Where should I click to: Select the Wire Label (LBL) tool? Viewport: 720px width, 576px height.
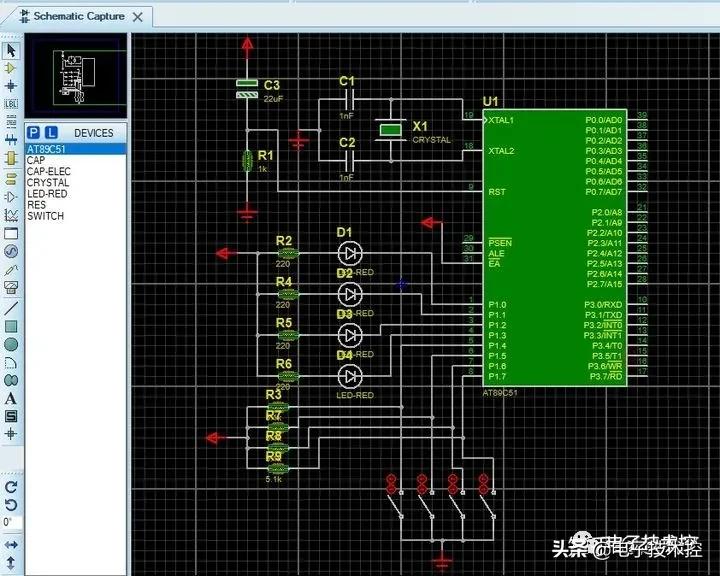[11, 103]
